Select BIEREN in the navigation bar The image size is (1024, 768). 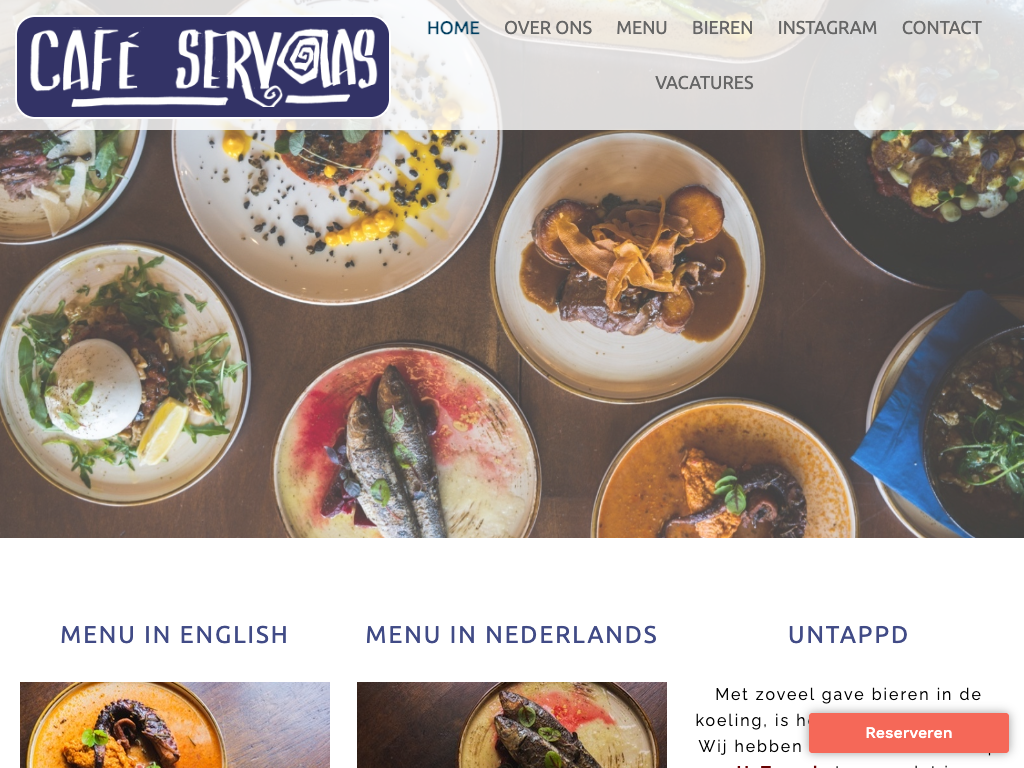coord(722,28)
